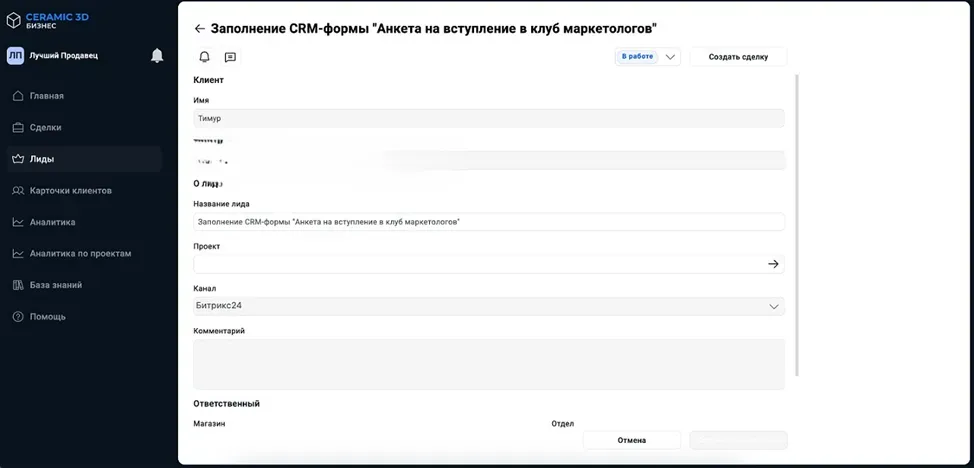Viewport: 974px width, 468px height.
Task: Click the Отдел label
Action: [563, 424]
